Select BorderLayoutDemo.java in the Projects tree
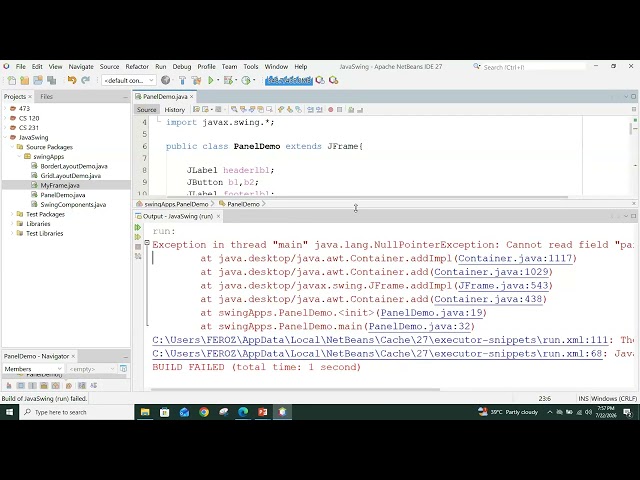Viewport: 640px width, 480px height. pos(73,166)
